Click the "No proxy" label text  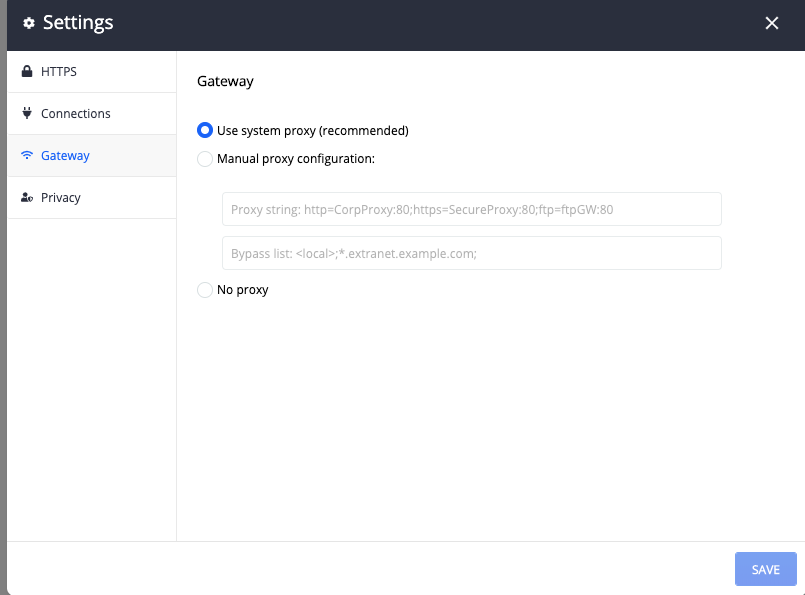click(x=243, y=290)
